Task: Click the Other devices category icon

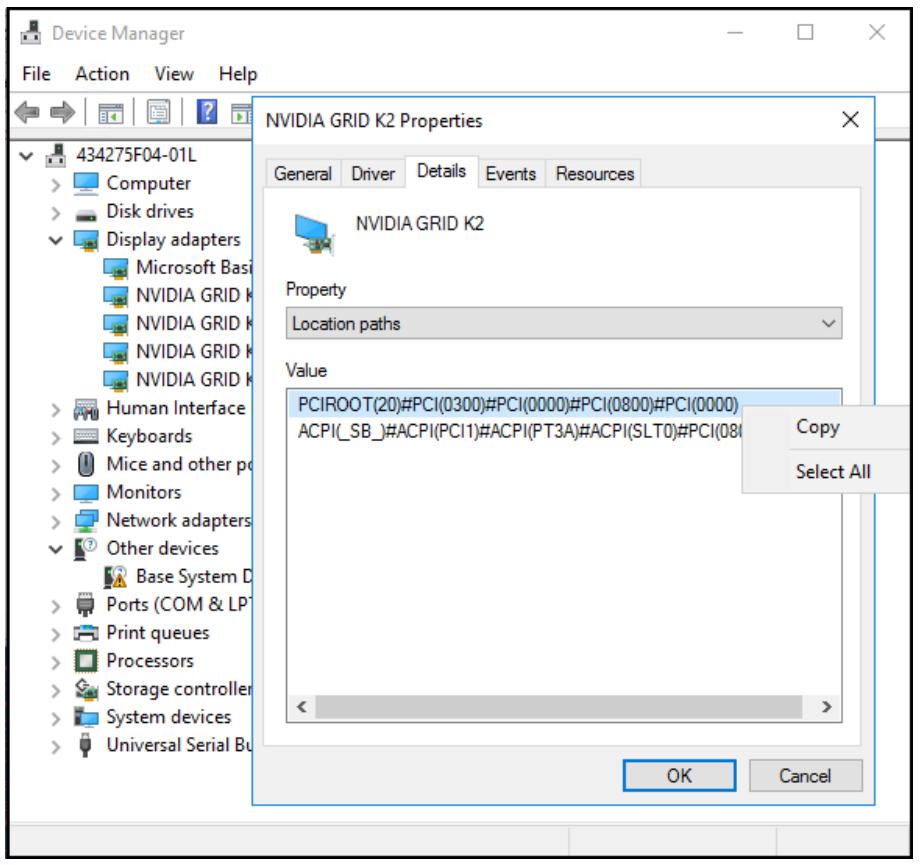Action: tap(86, 548)
